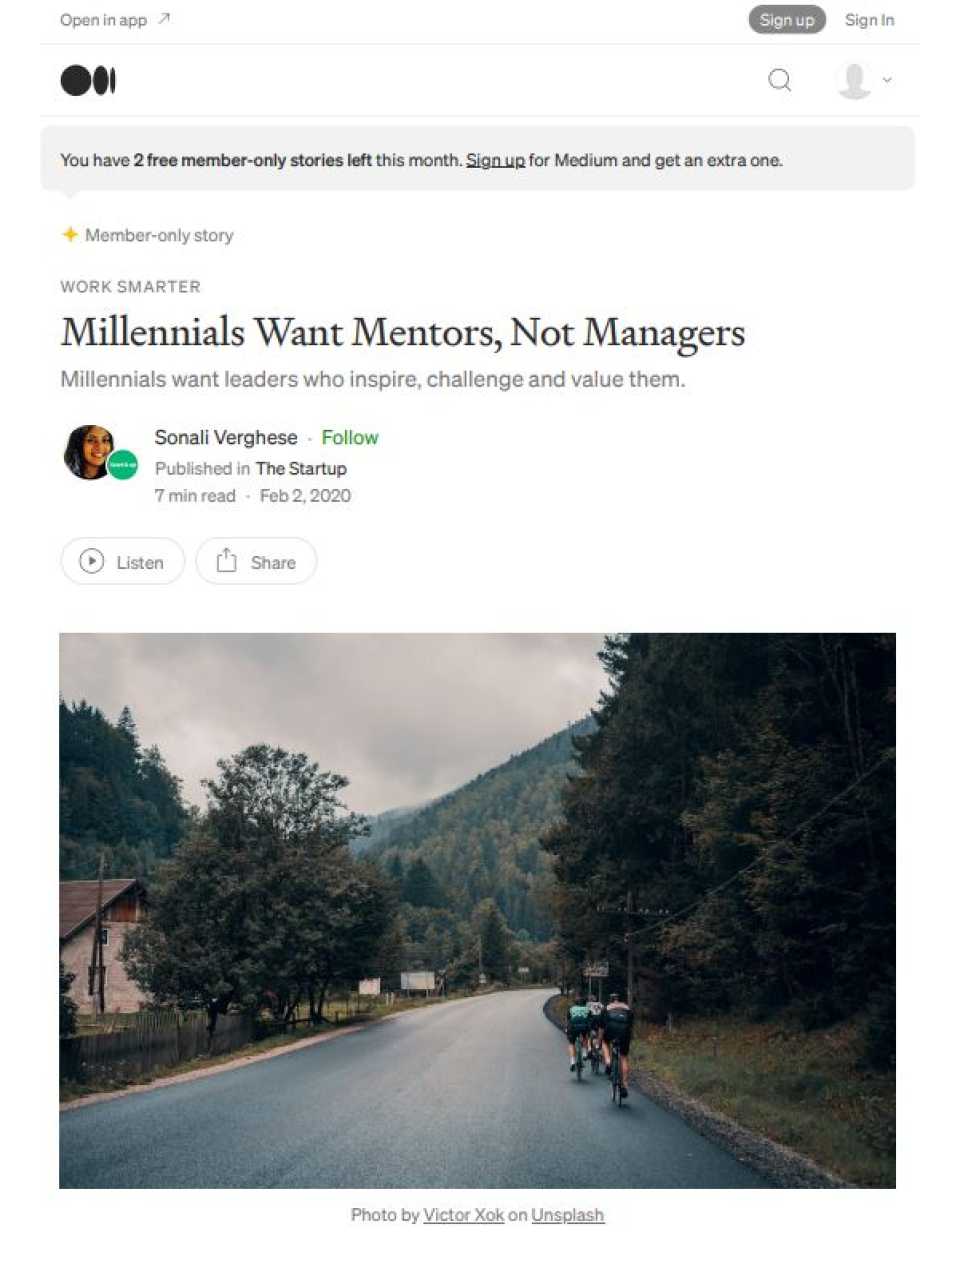Viewport: 960px width, 1280px height.
Task: Click the profile avatar icon
Action: (855, 80)
